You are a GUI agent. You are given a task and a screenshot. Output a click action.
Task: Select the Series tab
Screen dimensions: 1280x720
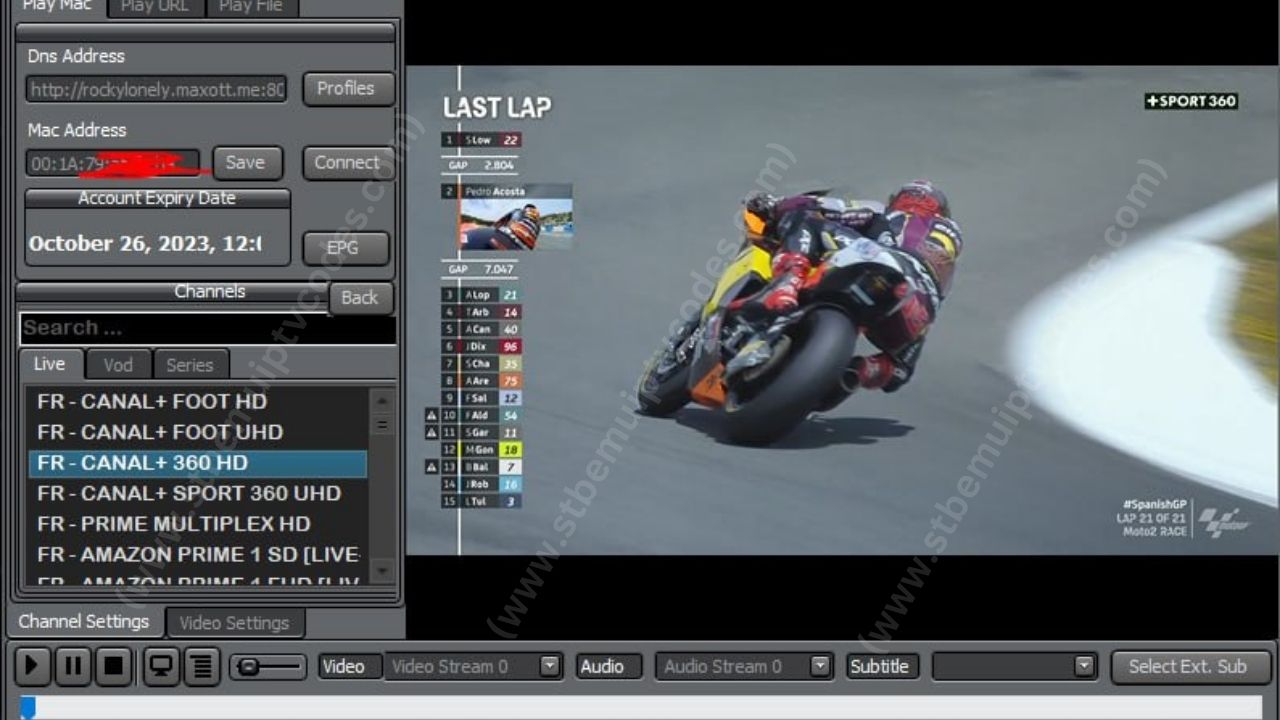point(190,365)
